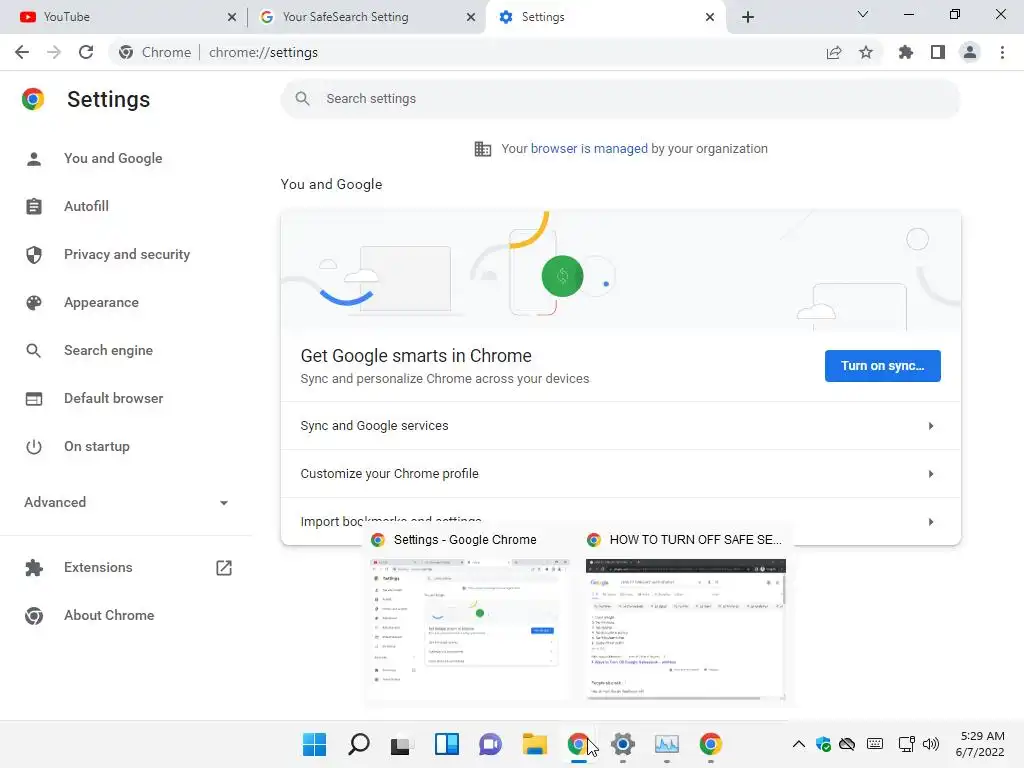The height and width of the screenshot is (768, 1024).
Task: Bookmark this tab with the star icon
Action: [x=866, y=52]
